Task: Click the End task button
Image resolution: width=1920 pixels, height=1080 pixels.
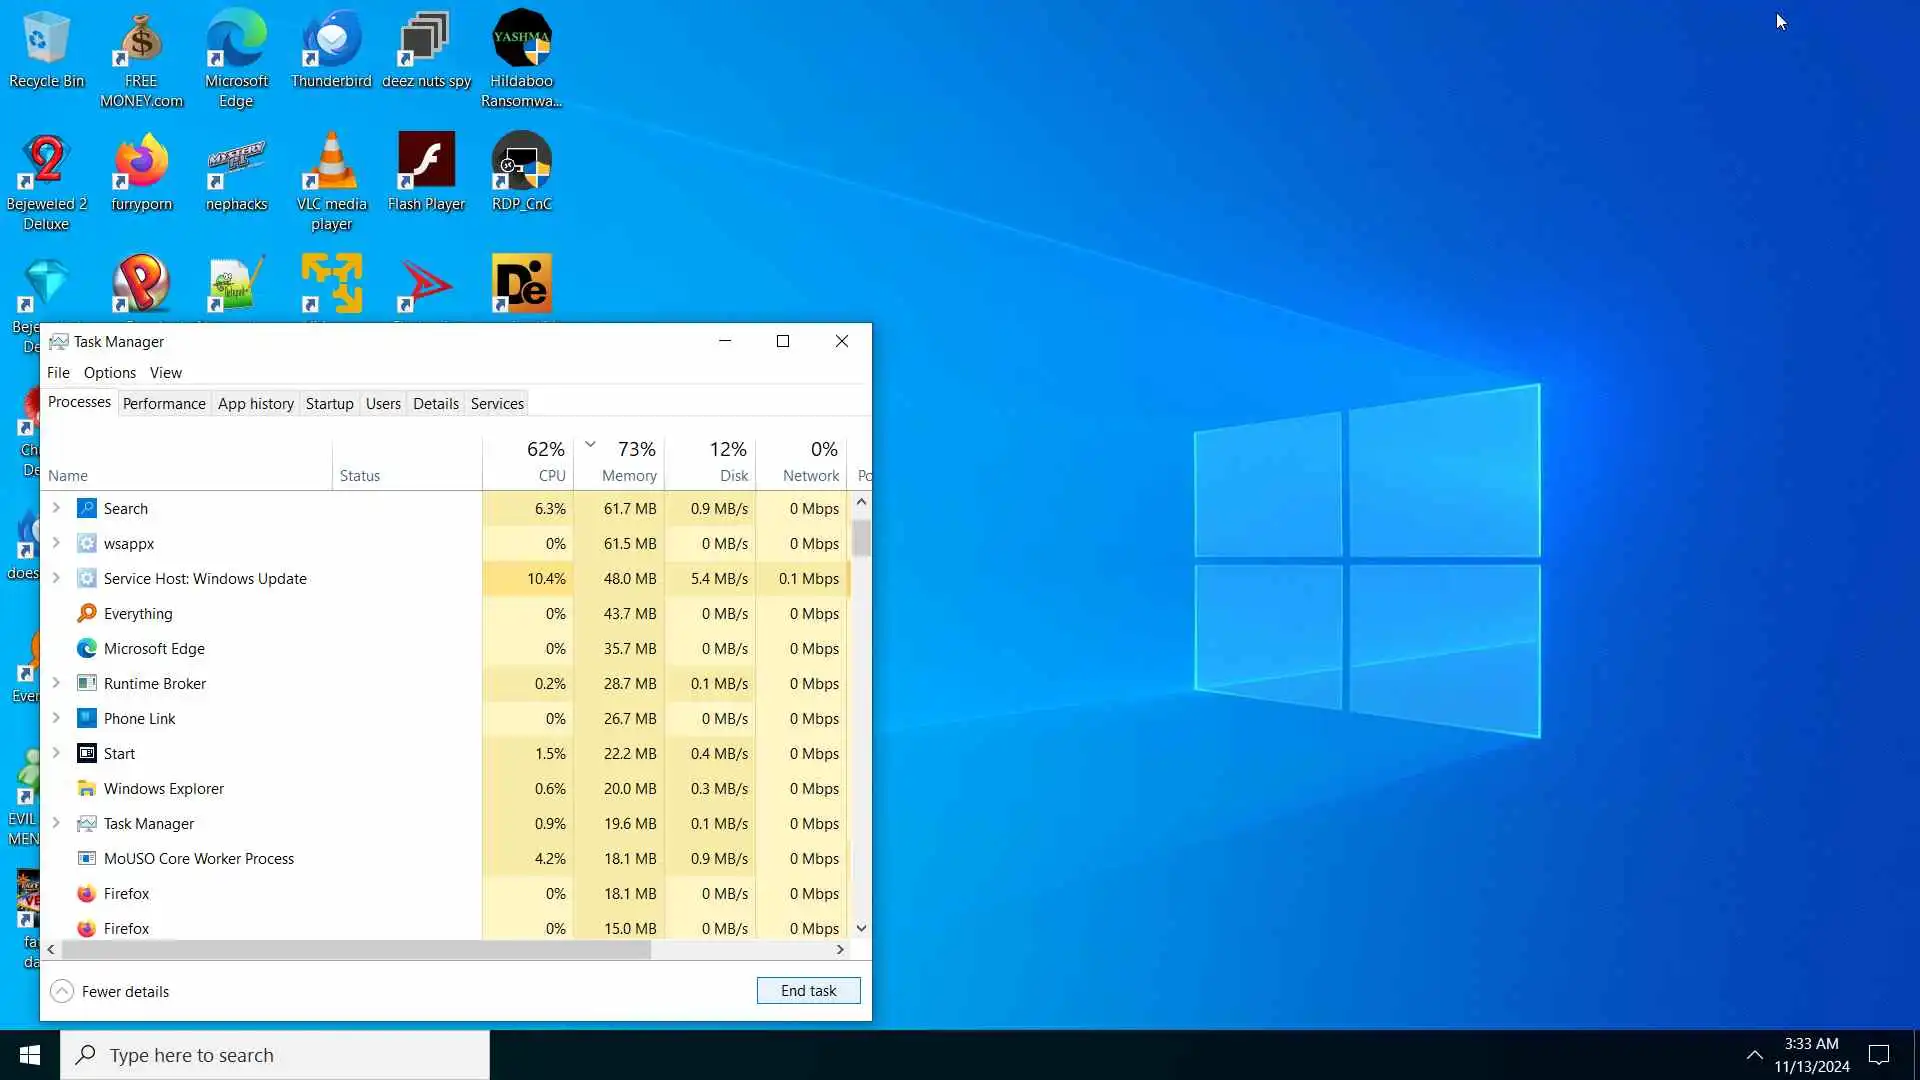Action: [x=808, y=990]
